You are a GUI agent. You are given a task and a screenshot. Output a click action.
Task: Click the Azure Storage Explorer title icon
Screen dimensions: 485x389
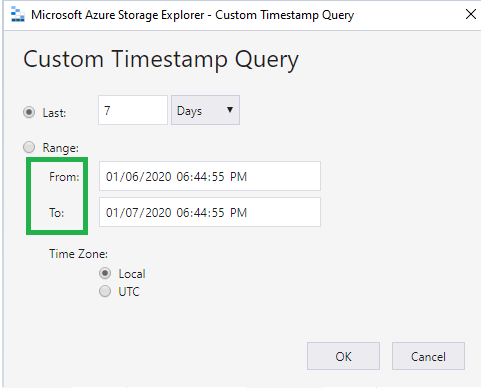18,15
